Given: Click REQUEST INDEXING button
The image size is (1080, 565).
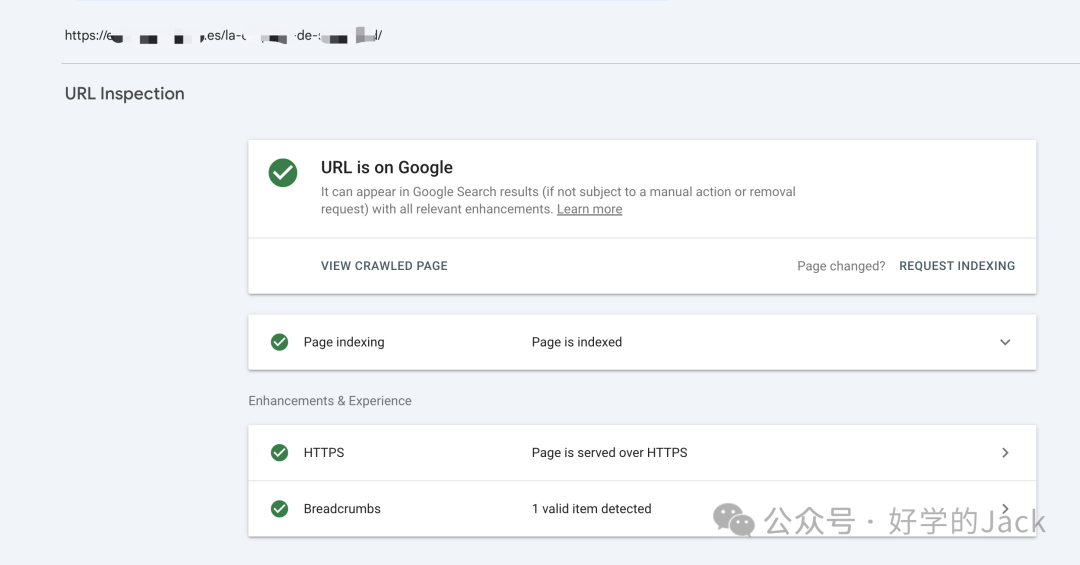Looking at the screenshot, I should 957,266.
